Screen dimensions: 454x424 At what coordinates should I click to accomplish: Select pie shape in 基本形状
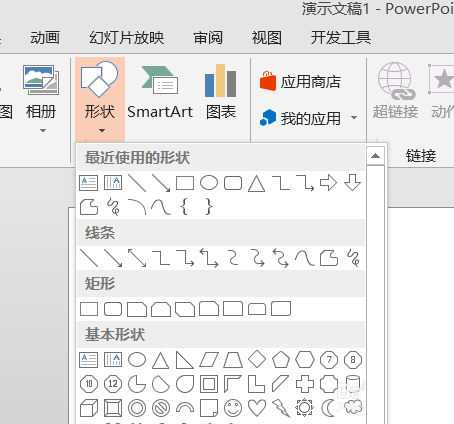coord(137,384)
